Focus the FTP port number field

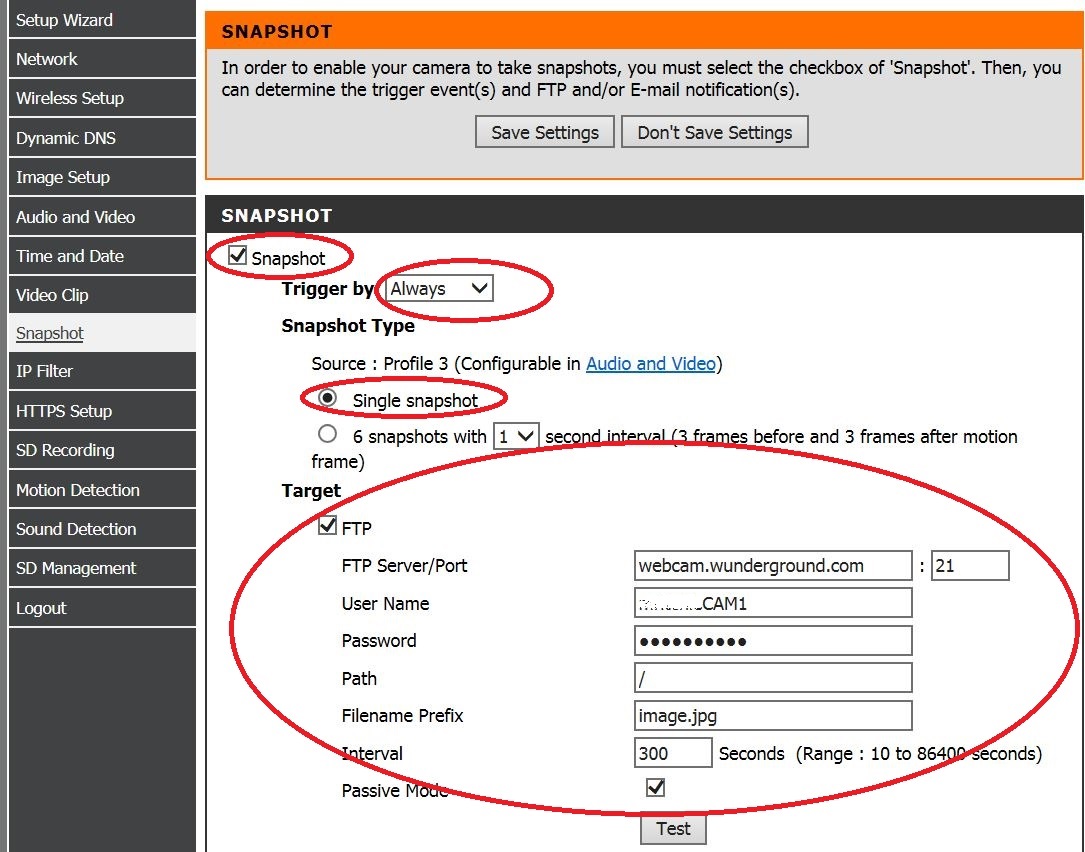click(969, 566)
